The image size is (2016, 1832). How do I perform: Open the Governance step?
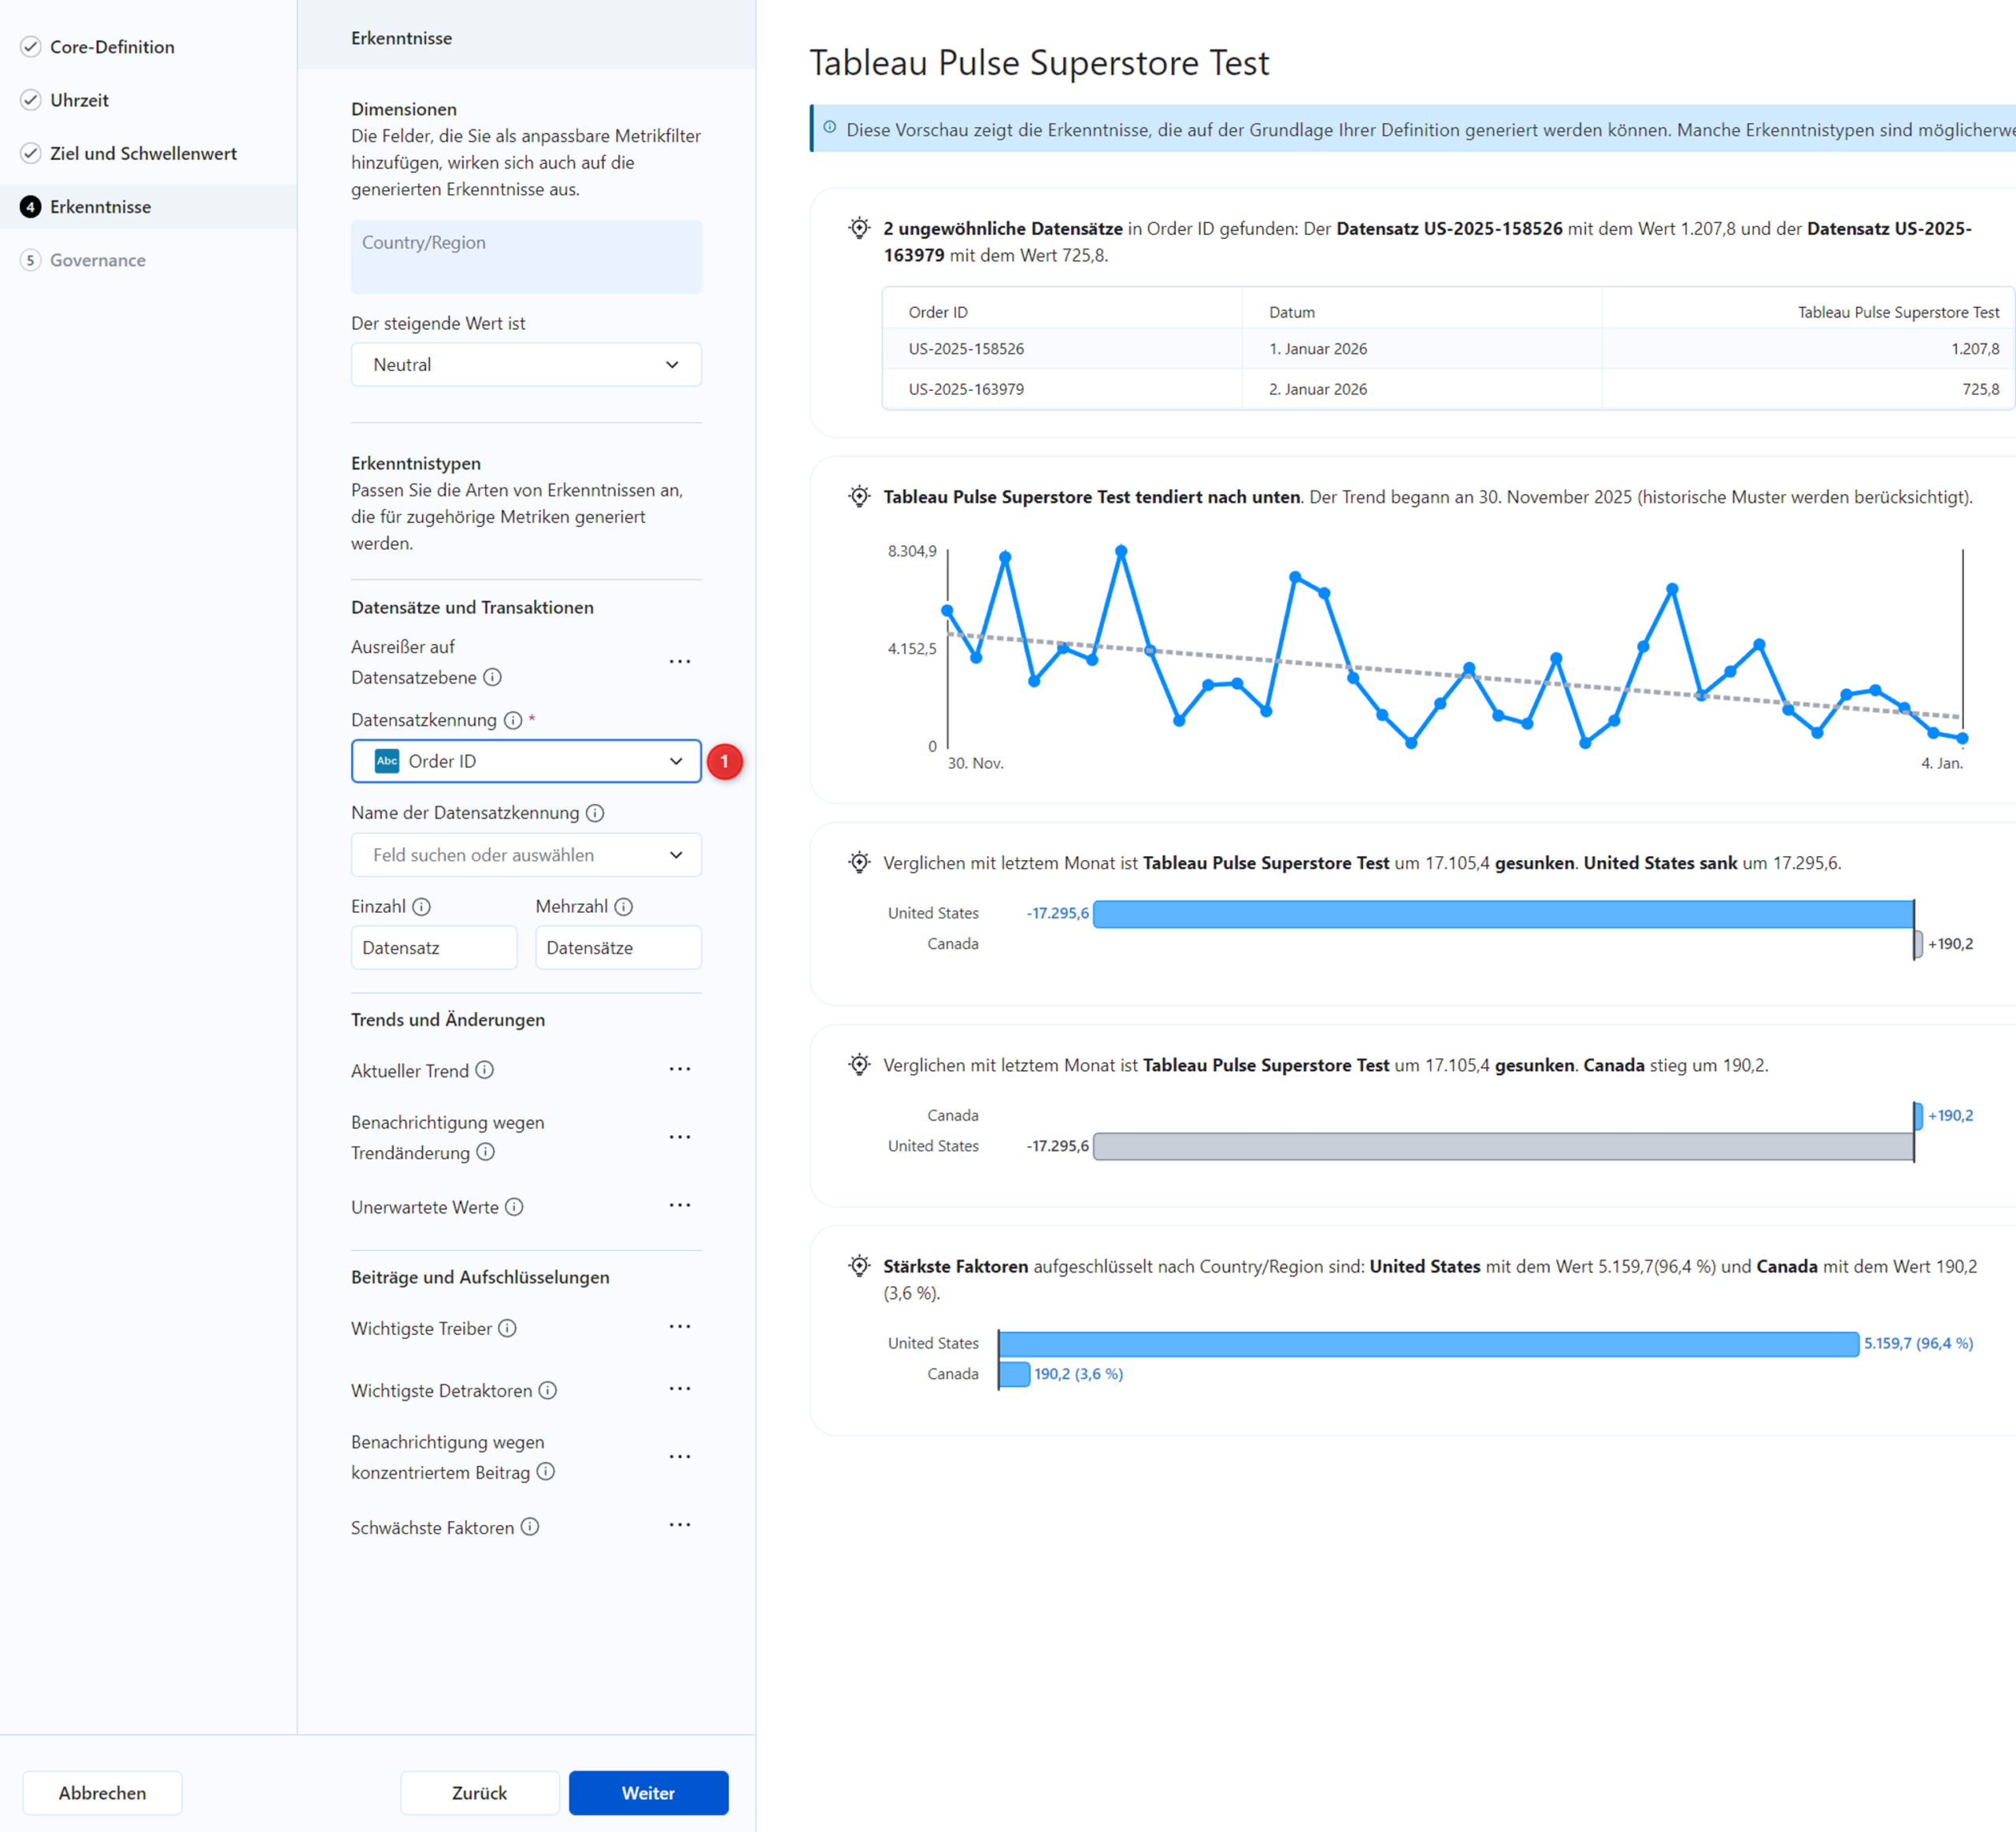98,260
